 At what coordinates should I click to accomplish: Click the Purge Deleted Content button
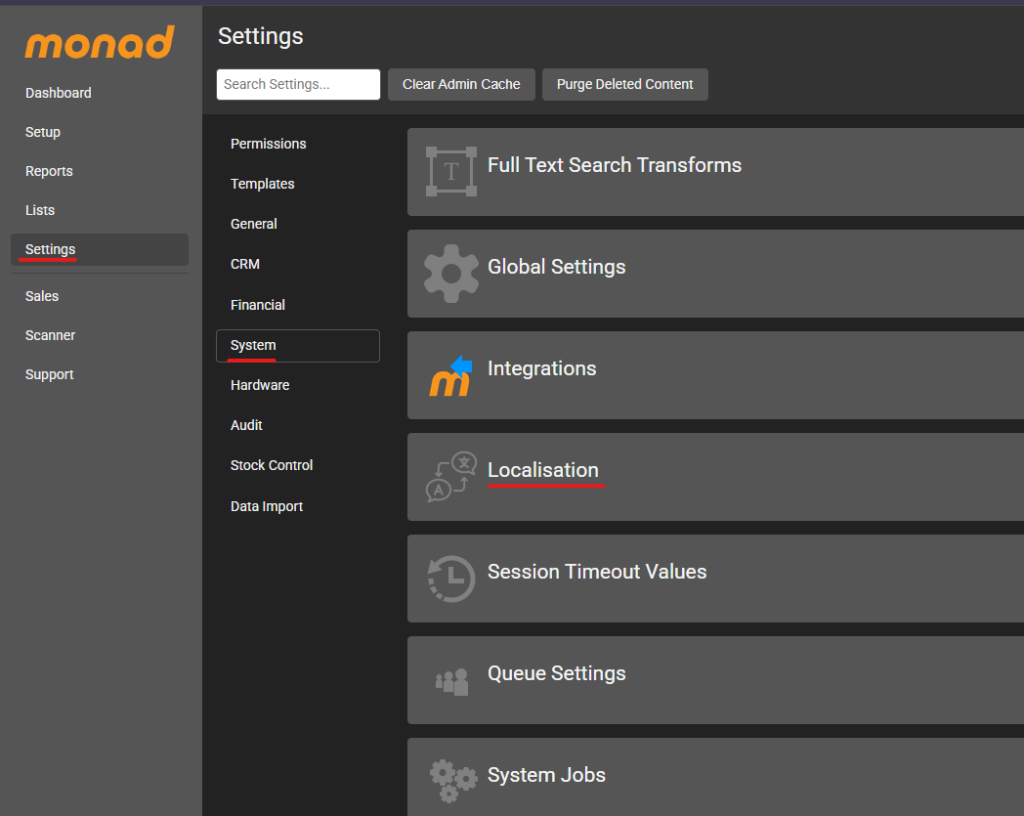[624, 84]
